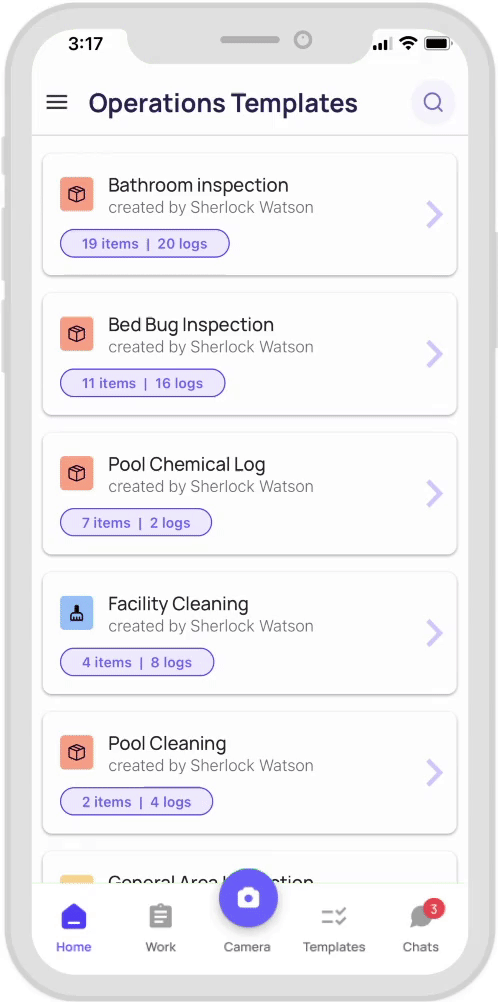This screenshot has height=1002, width=498.
Task: Click the Bed Bug Inspection box icon
Action: click(x=77, y=334)
